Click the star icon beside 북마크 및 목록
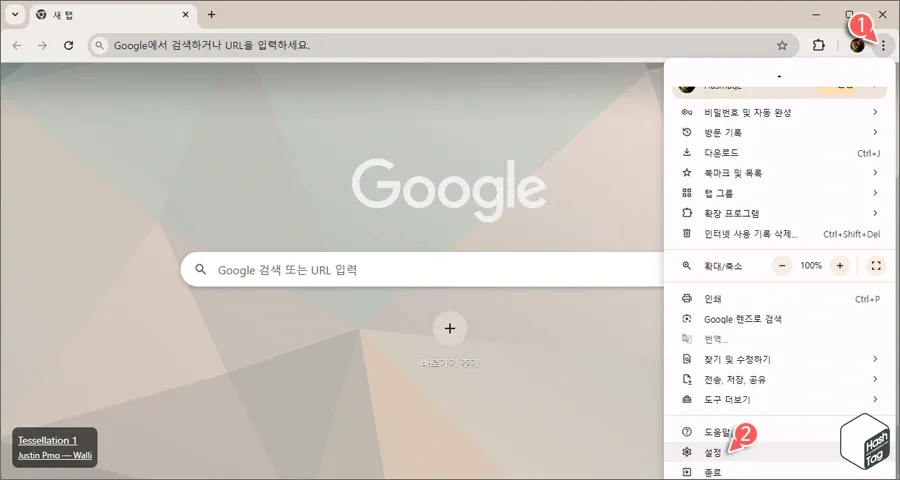This screenshot has height=480, width=900. click(x=686, y=173)
